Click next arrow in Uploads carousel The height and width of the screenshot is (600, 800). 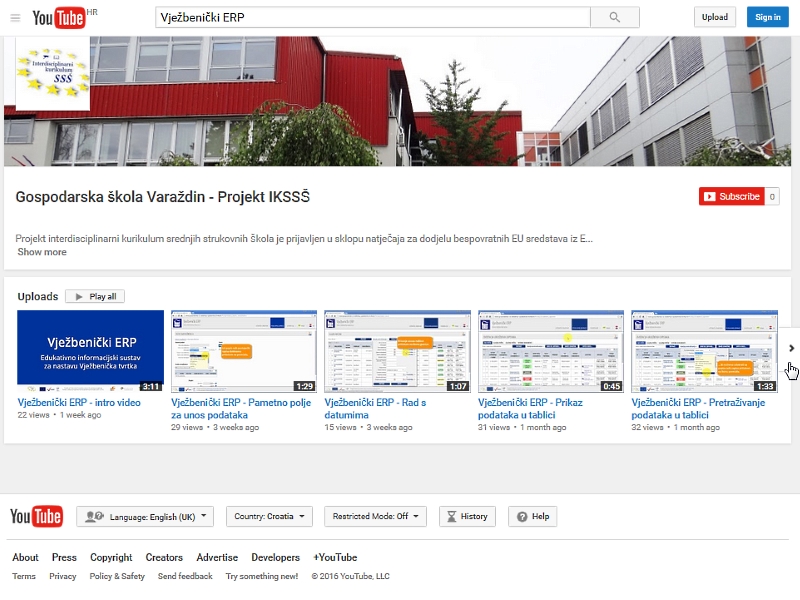point(791,348)
